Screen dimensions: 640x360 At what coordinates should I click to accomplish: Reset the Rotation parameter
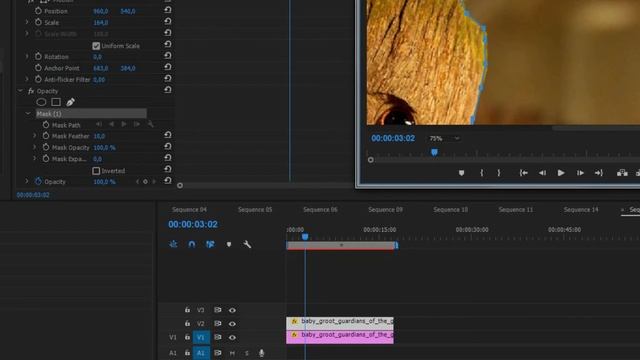pyautogui.click(x=167, y=56)
